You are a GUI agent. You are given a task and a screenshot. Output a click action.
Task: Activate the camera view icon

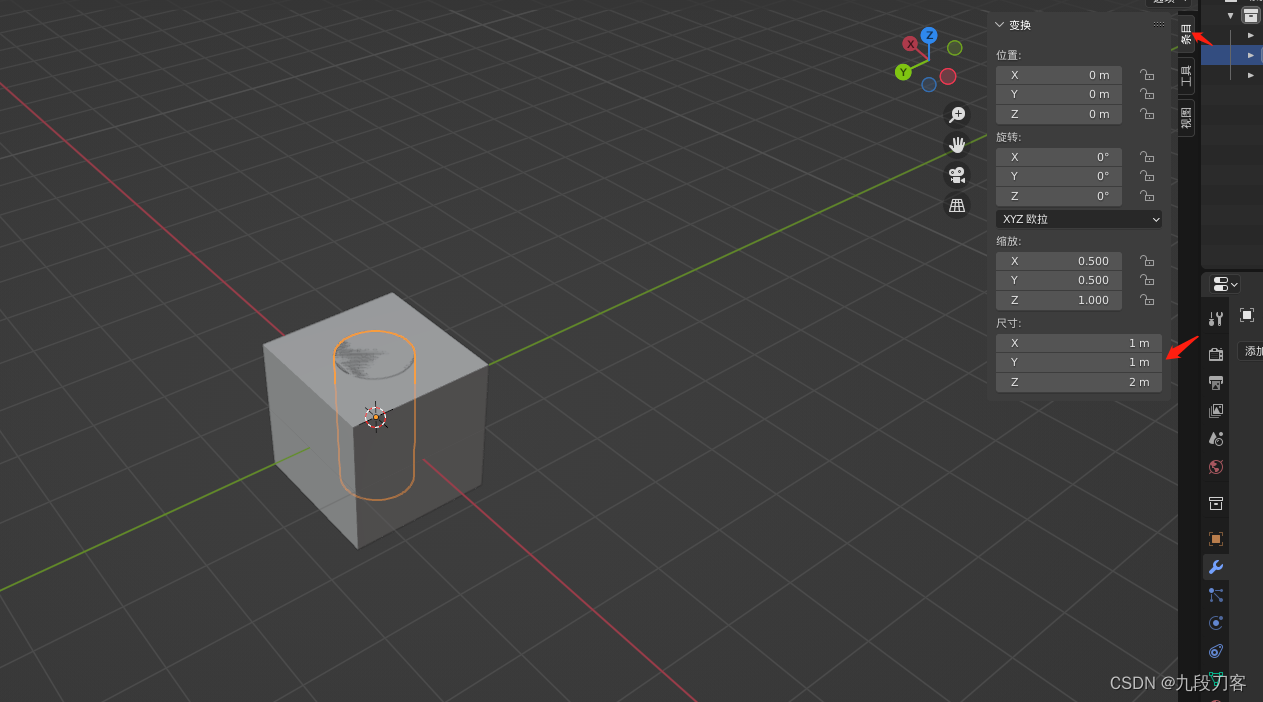click(x=957, y=175)
